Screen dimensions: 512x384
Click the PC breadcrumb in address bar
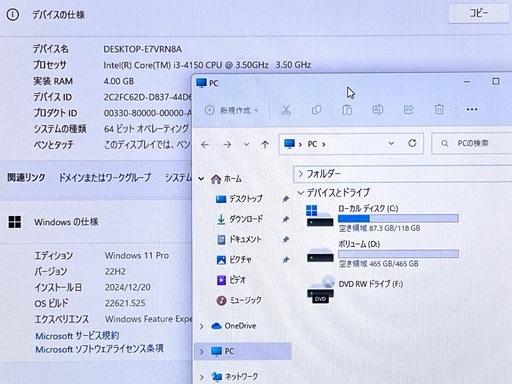(312, 144)
